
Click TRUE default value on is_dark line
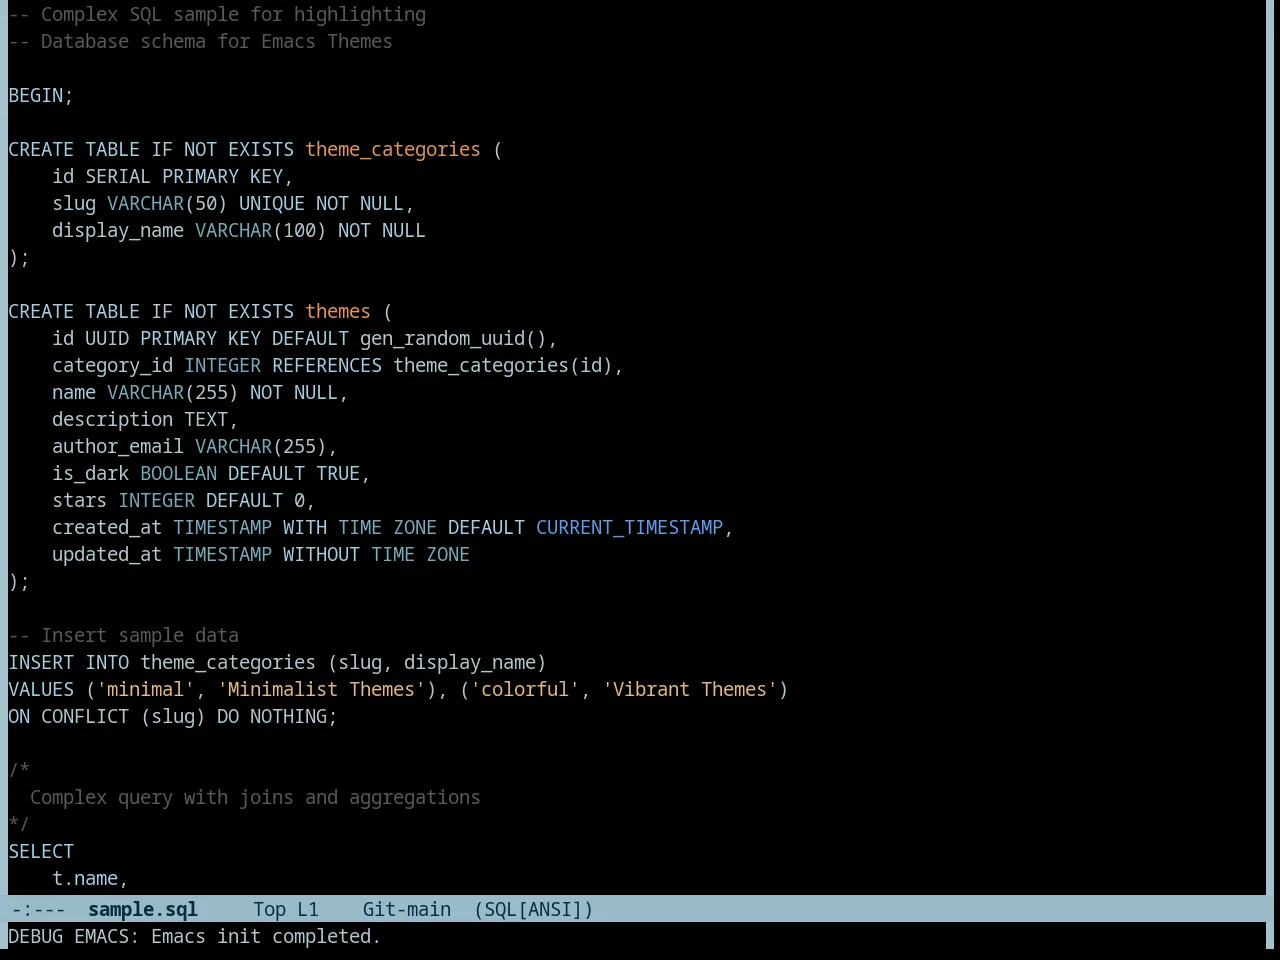pyautogui.click(x=338, y=473)
